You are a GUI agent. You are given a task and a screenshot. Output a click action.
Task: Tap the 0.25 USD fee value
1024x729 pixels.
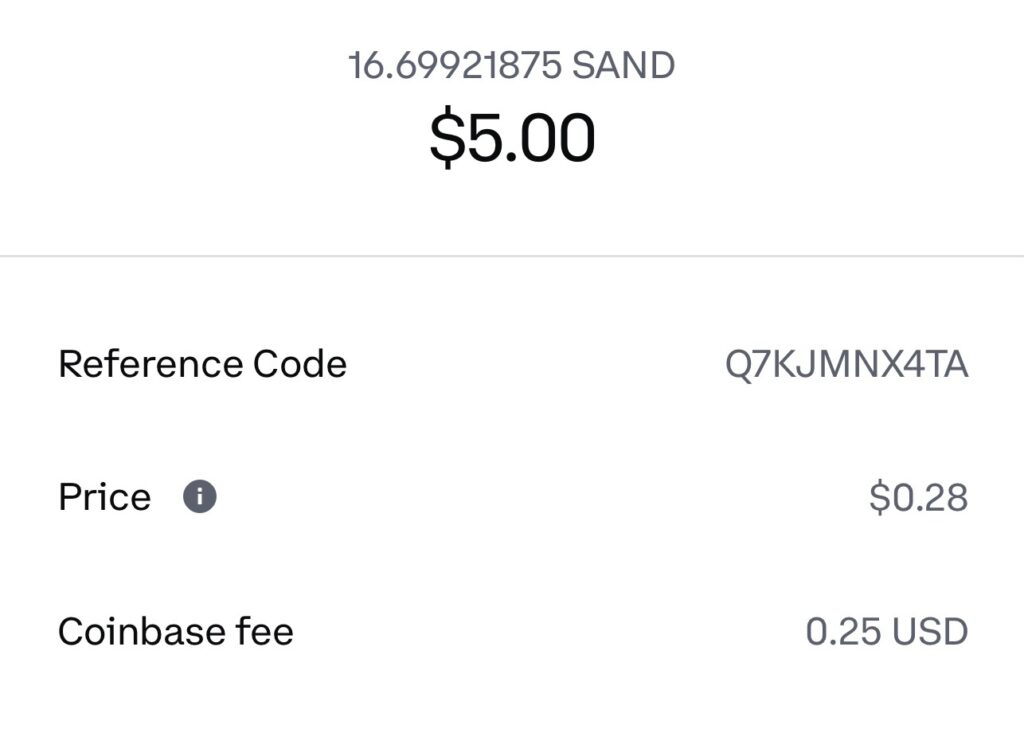click(887, 632)
